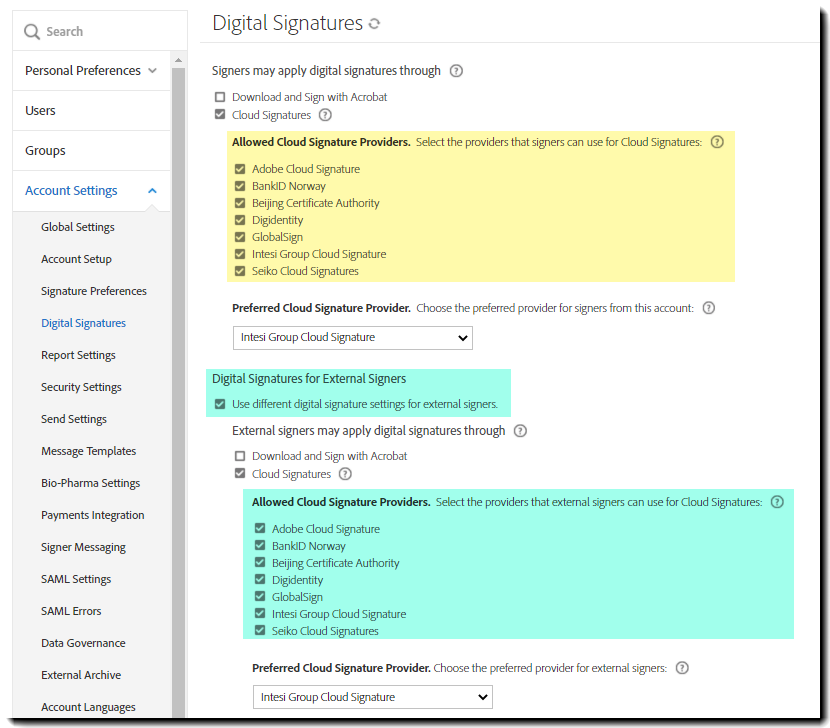Open external signers' preferred provider dropdown

(372, 697)
